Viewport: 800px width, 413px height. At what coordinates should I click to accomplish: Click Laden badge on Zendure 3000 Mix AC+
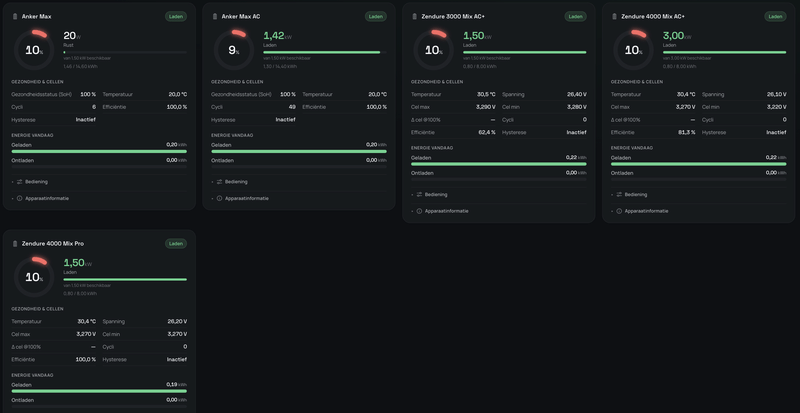click(x=576, y=16)
